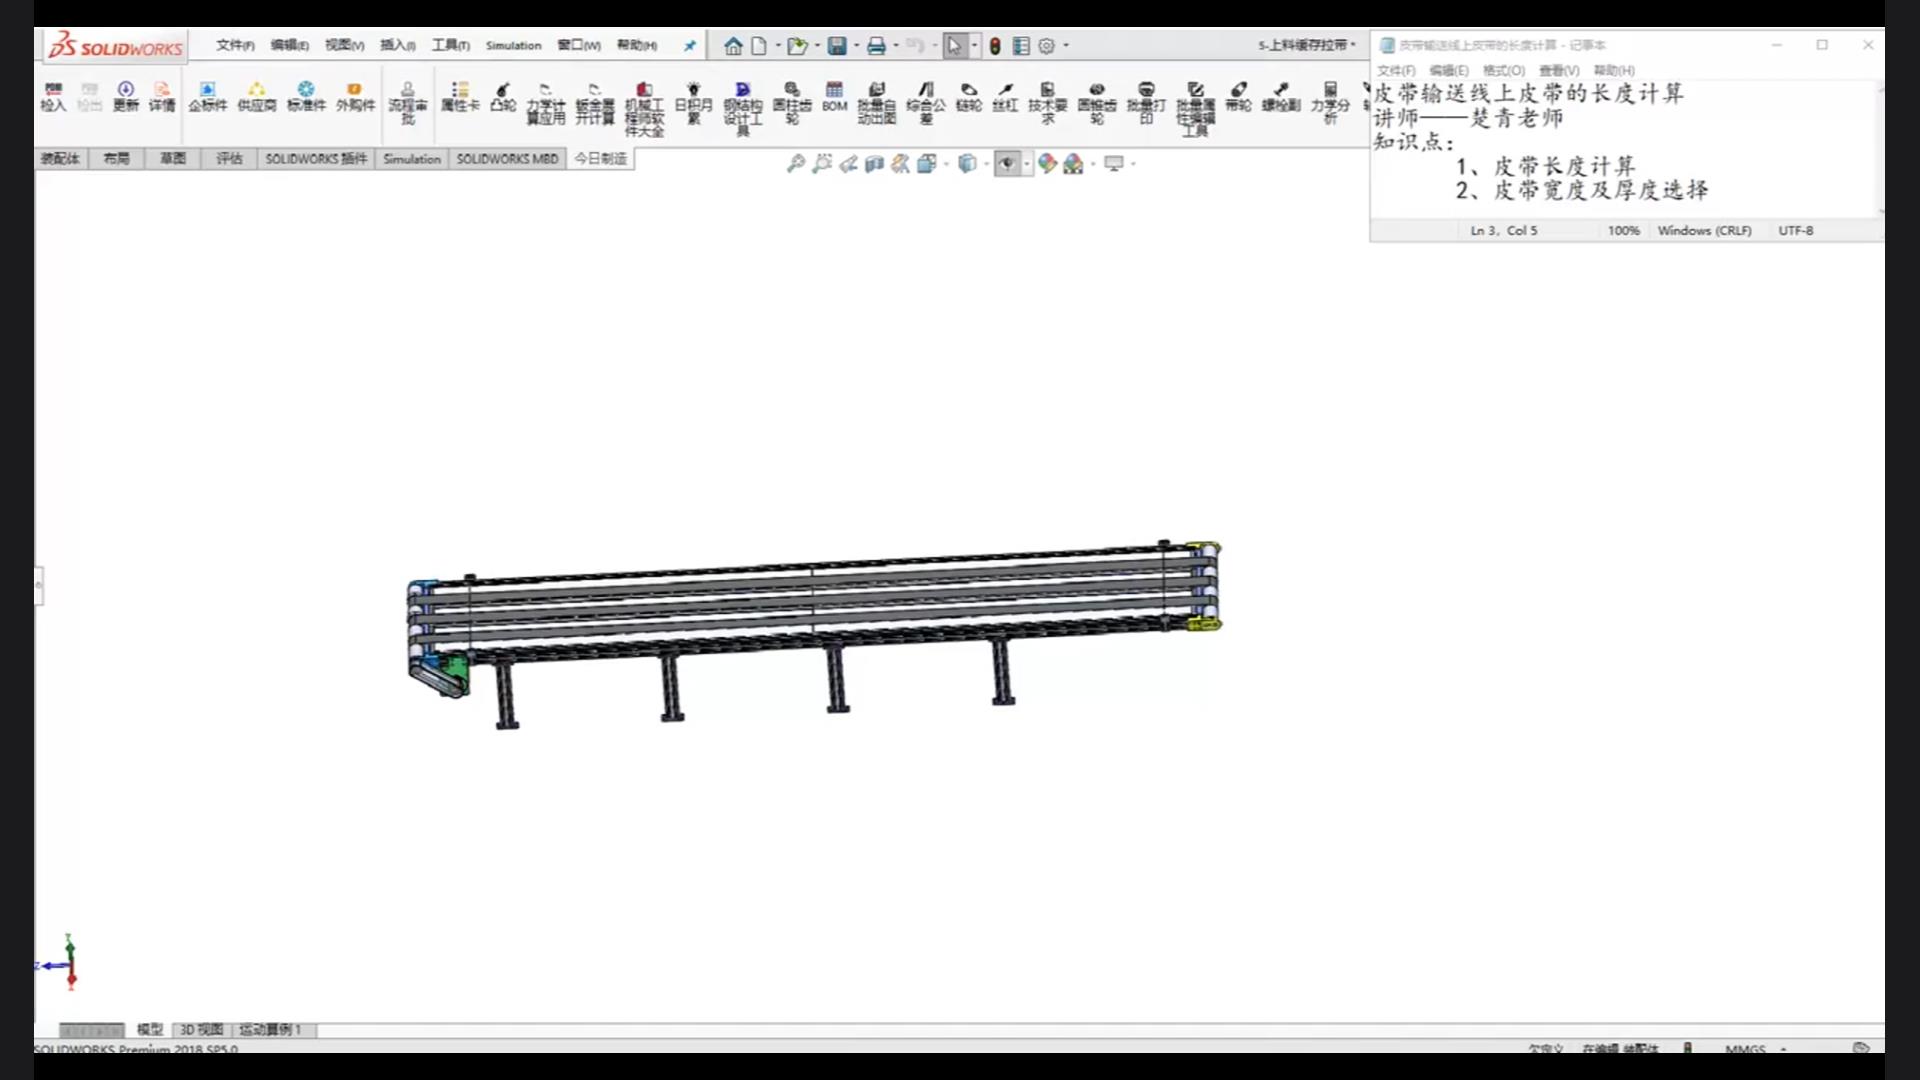Expand the Select tool dropdown arrow
The width and height of the screenshot is (1920, 1080).
pos(974,46)
